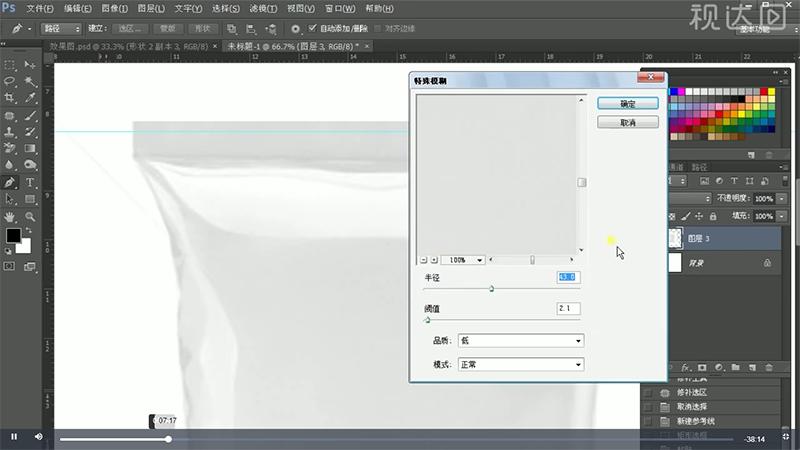
Task: Open the 图层(L) menu
Action: [148, 8]
